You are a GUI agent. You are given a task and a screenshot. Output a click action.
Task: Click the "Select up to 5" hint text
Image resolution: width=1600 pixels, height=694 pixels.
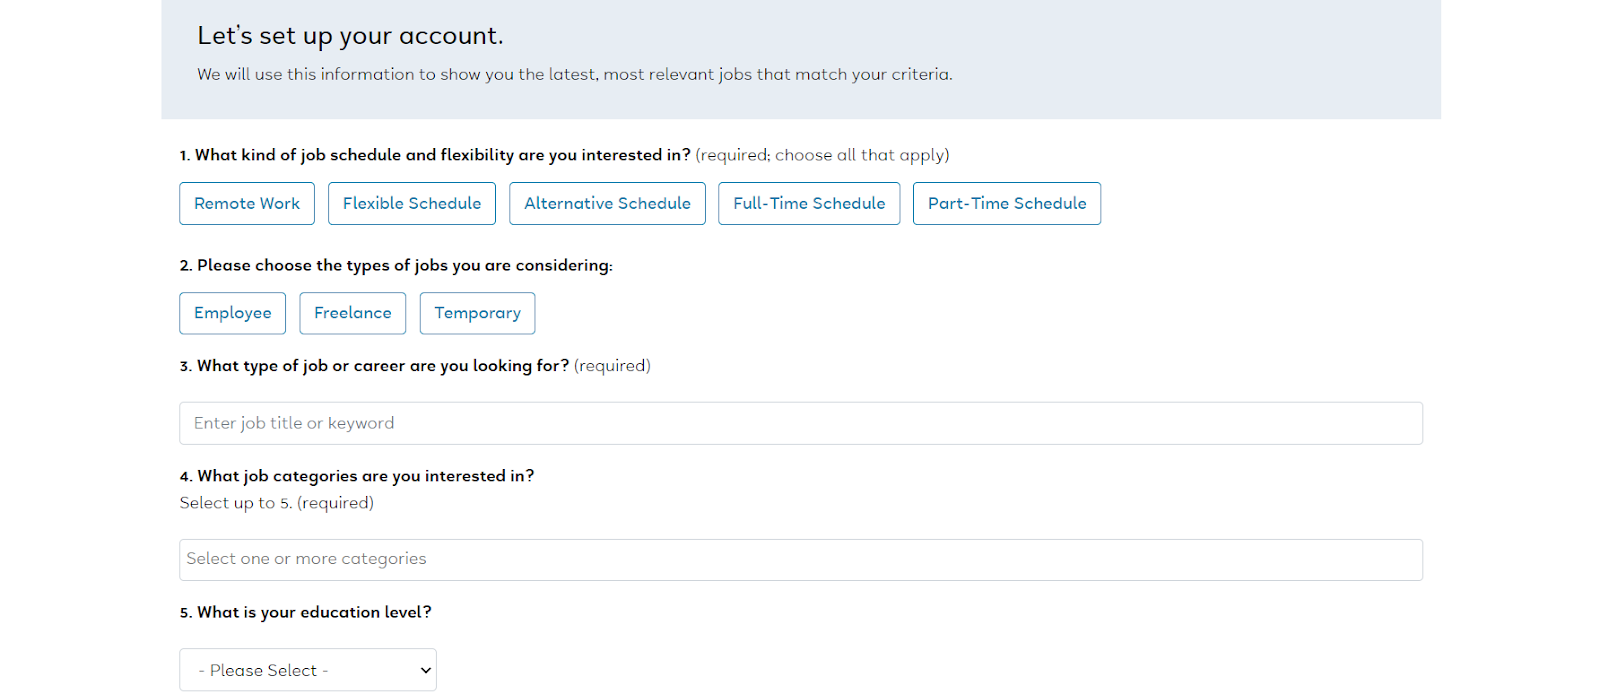tap(276, 503)
